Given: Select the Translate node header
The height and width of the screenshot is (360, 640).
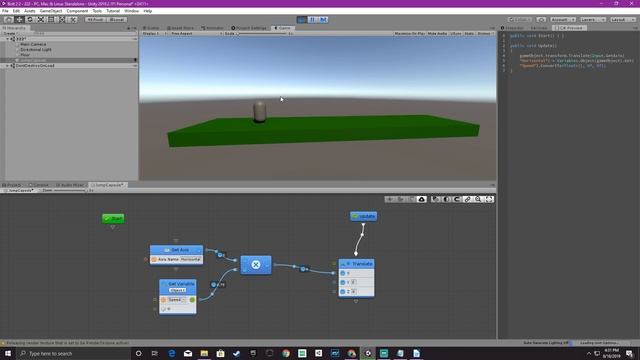Looking at the screenshot, I should (x=356, y=264).
